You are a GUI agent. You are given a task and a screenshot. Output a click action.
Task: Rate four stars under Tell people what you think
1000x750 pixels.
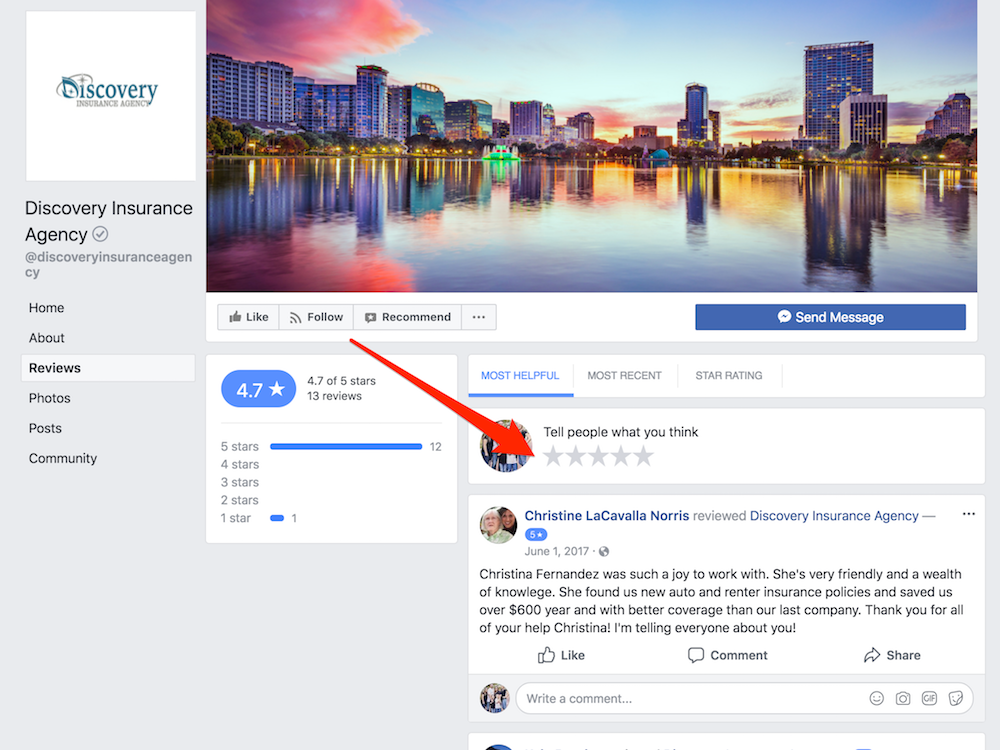(621, 456)
